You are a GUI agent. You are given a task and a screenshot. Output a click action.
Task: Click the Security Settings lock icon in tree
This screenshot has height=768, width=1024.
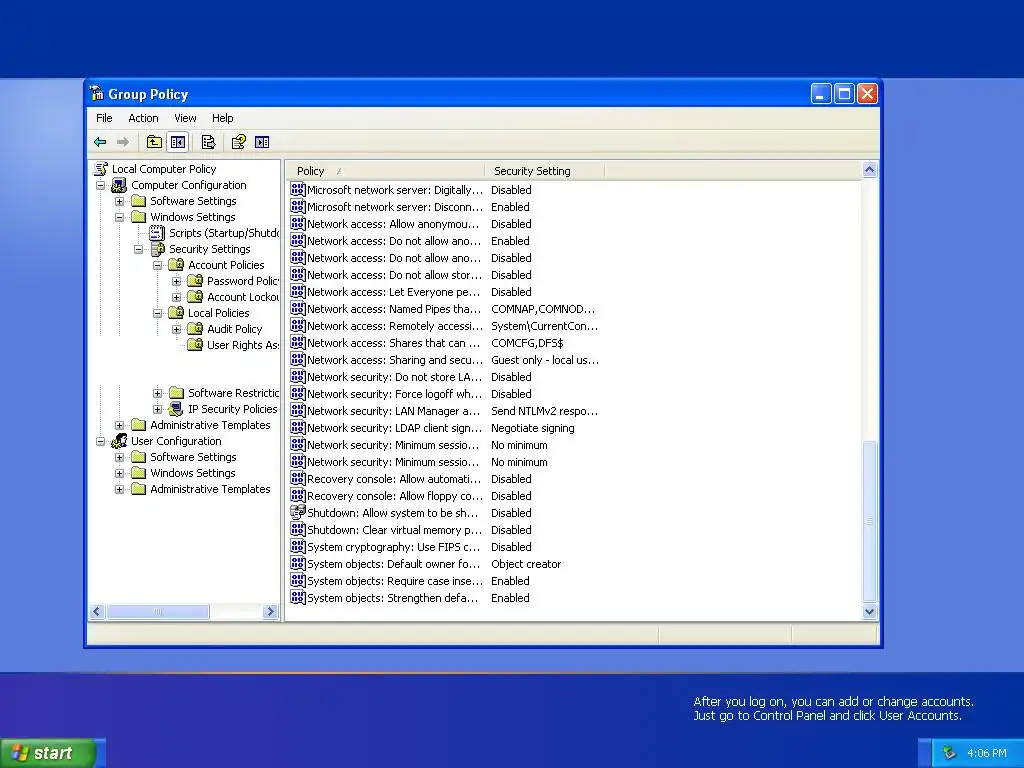click(x=157, y=249)
